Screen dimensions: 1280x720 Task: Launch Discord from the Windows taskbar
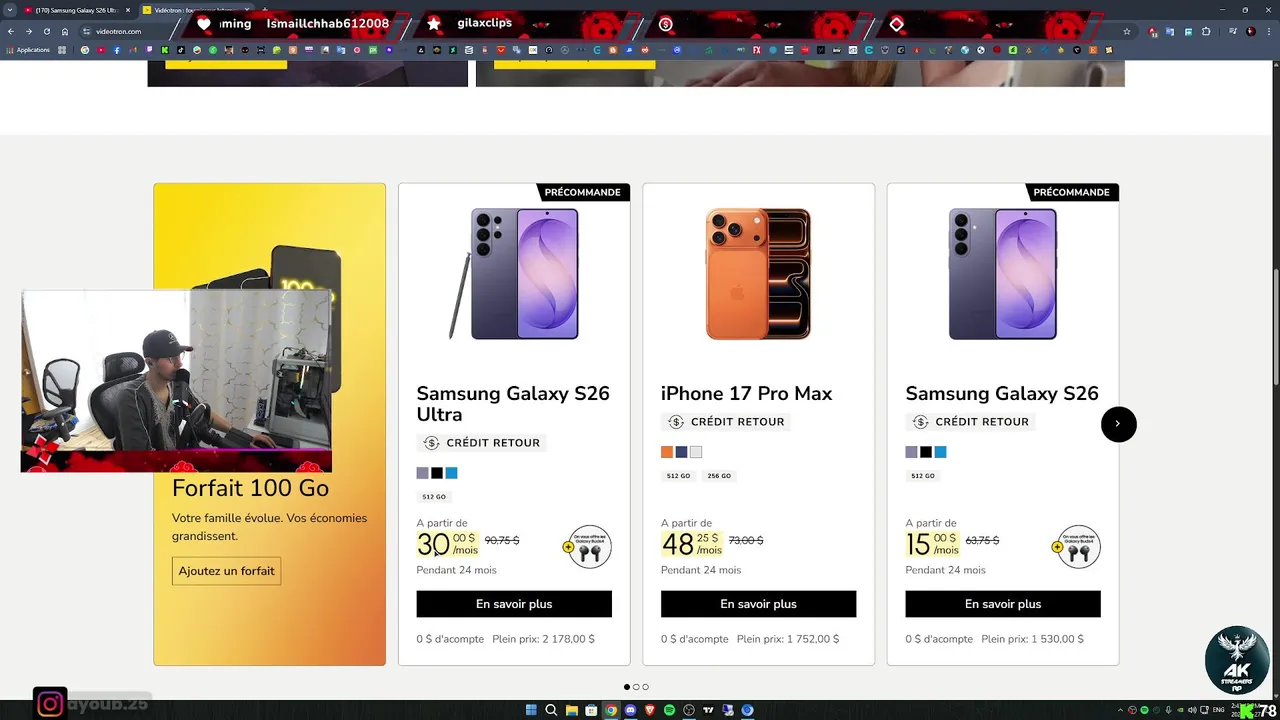tap(631, 710)
